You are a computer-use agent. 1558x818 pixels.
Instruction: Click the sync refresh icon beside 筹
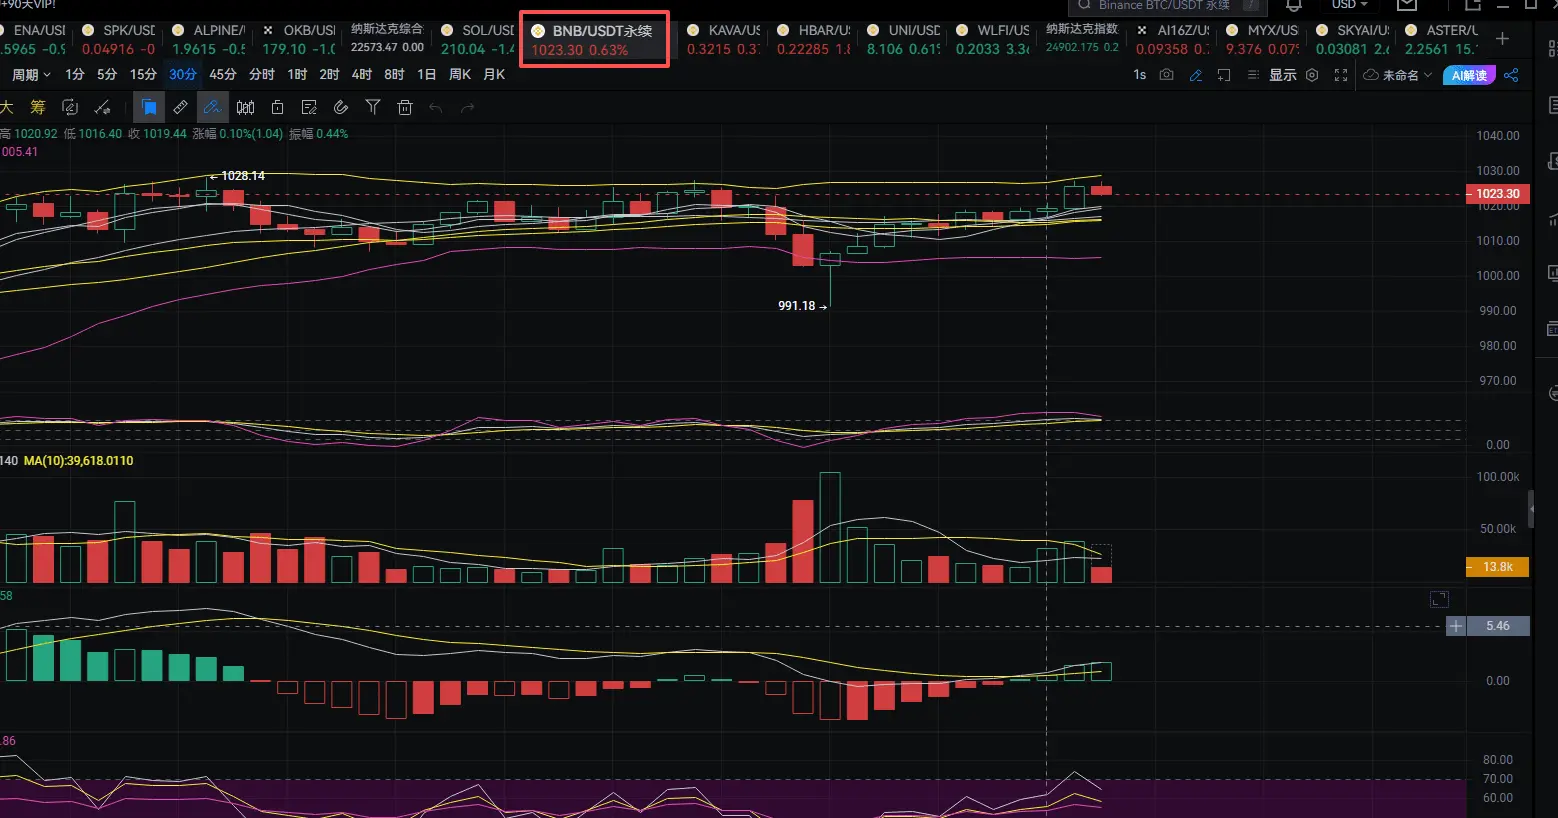70,107
